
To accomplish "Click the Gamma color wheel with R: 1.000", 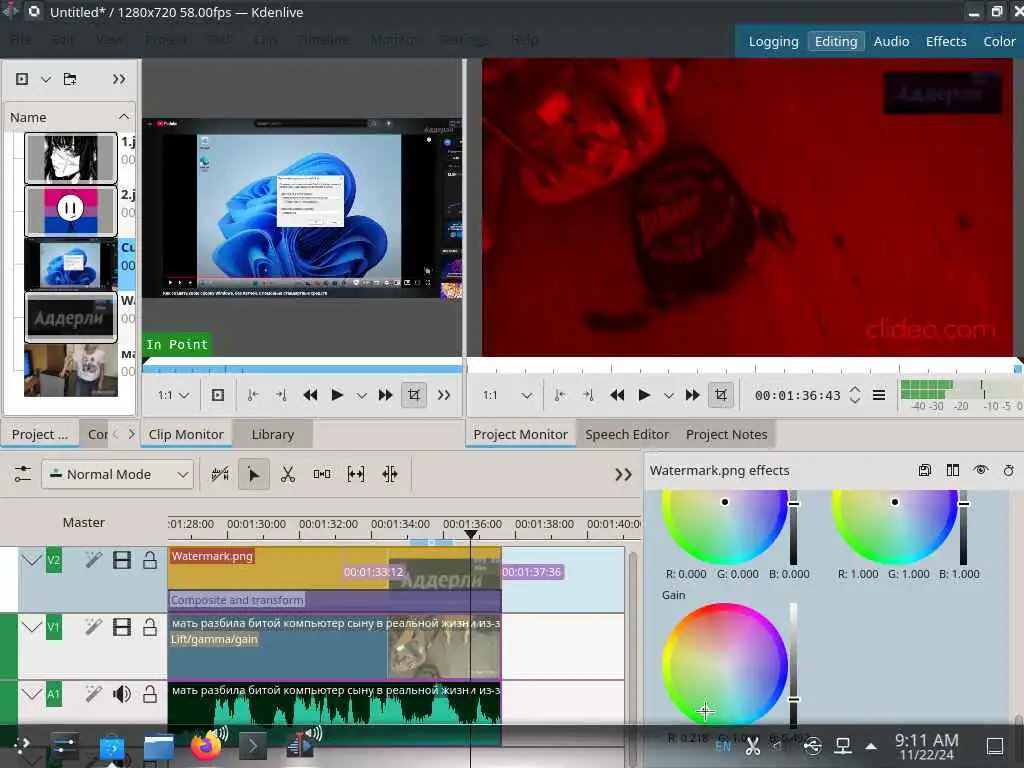I will point(895,526).
